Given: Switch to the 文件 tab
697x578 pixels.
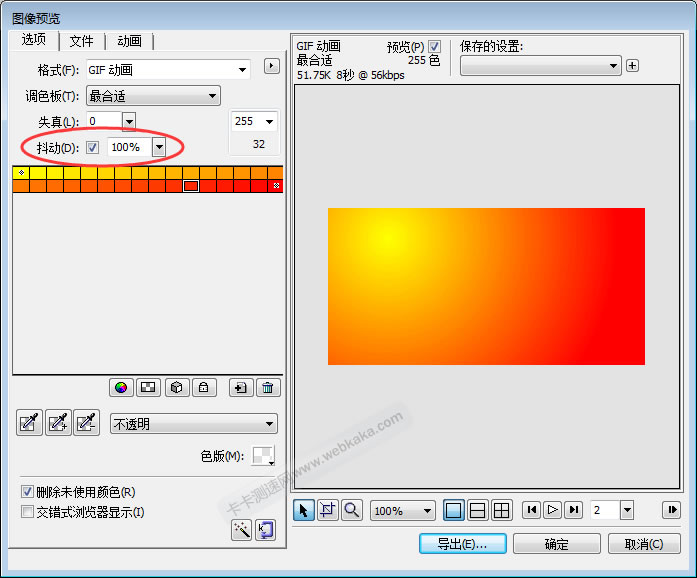Looking at the screenshot, I should [81, 41].
